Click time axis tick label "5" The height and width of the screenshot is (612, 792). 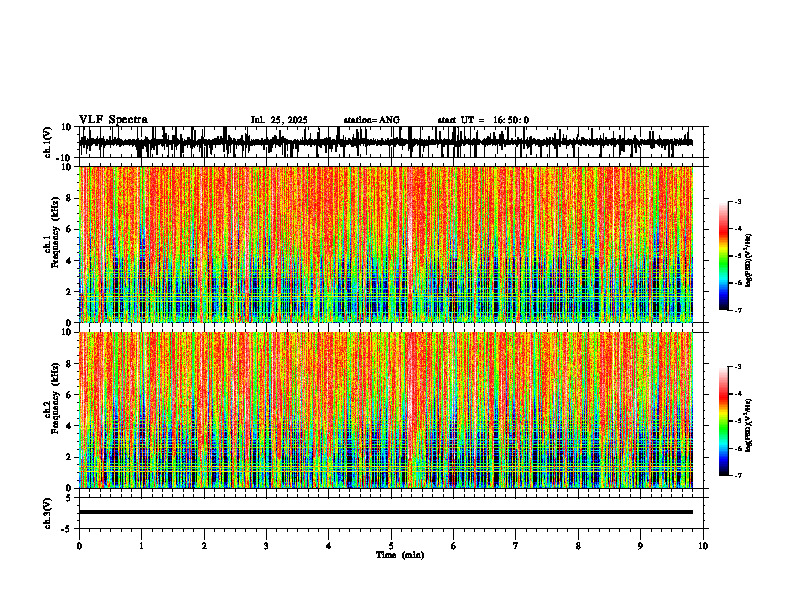391,546
